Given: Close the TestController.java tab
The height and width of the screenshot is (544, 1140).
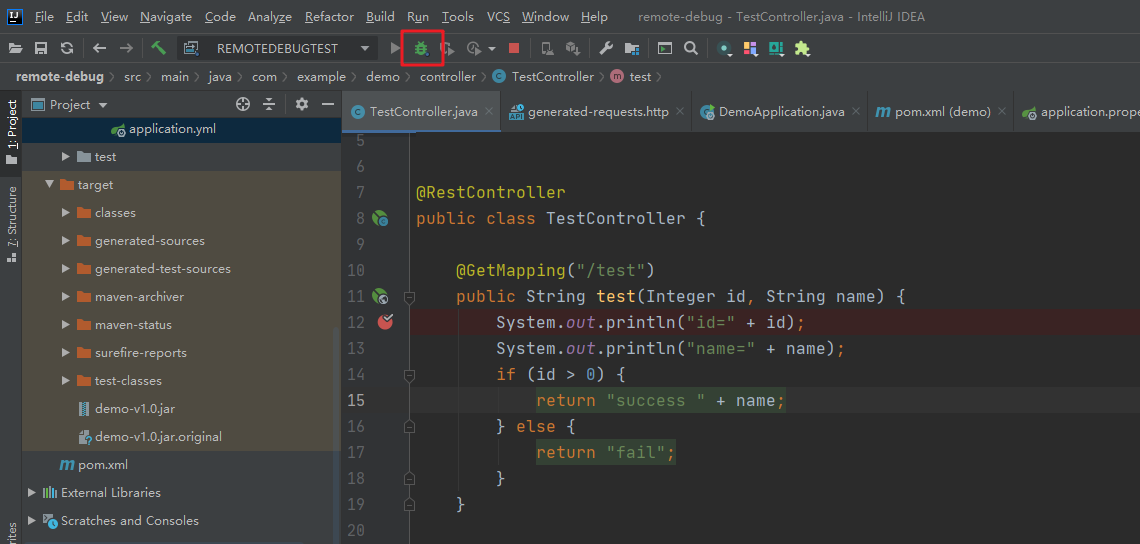Looking at the screenshot, I should 489,112.
